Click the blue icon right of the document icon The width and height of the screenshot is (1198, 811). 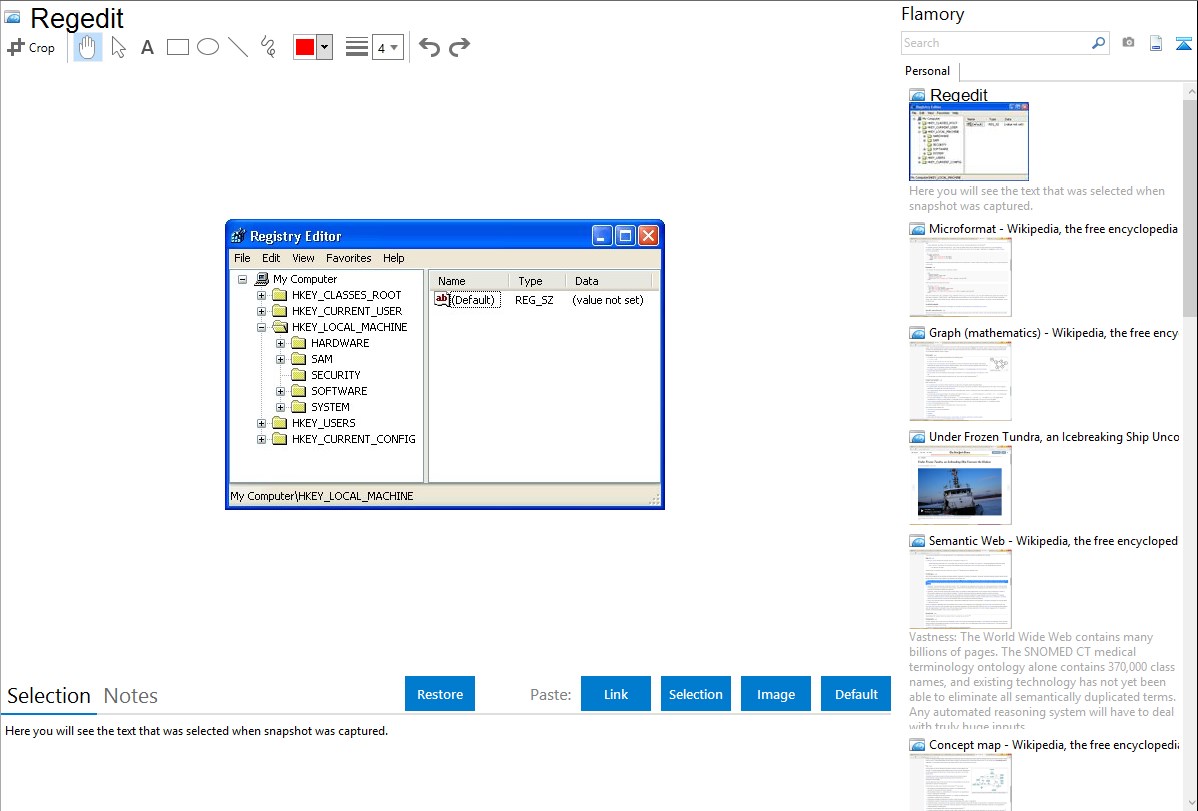click(x=1183, y=43)
